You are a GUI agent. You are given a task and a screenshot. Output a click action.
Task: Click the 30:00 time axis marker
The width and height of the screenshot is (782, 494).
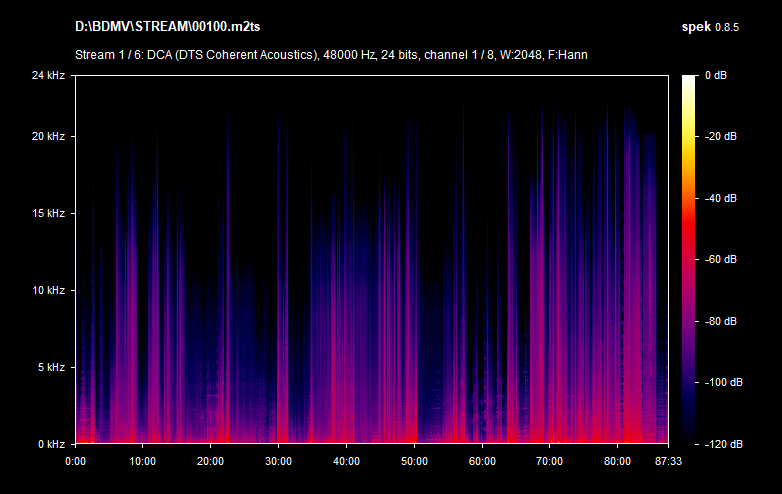(x=279, y=461)
